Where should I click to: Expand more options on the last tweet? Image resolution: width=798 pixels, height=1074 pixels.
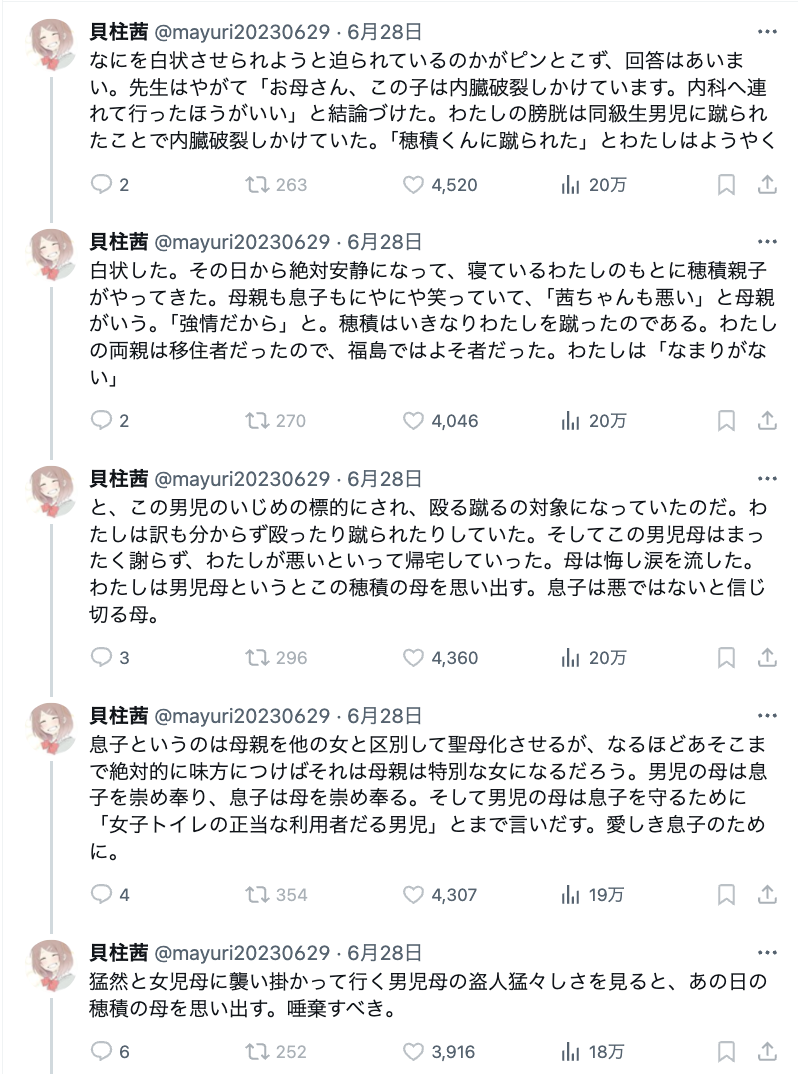pyautogui.click(x=767, y=952)
